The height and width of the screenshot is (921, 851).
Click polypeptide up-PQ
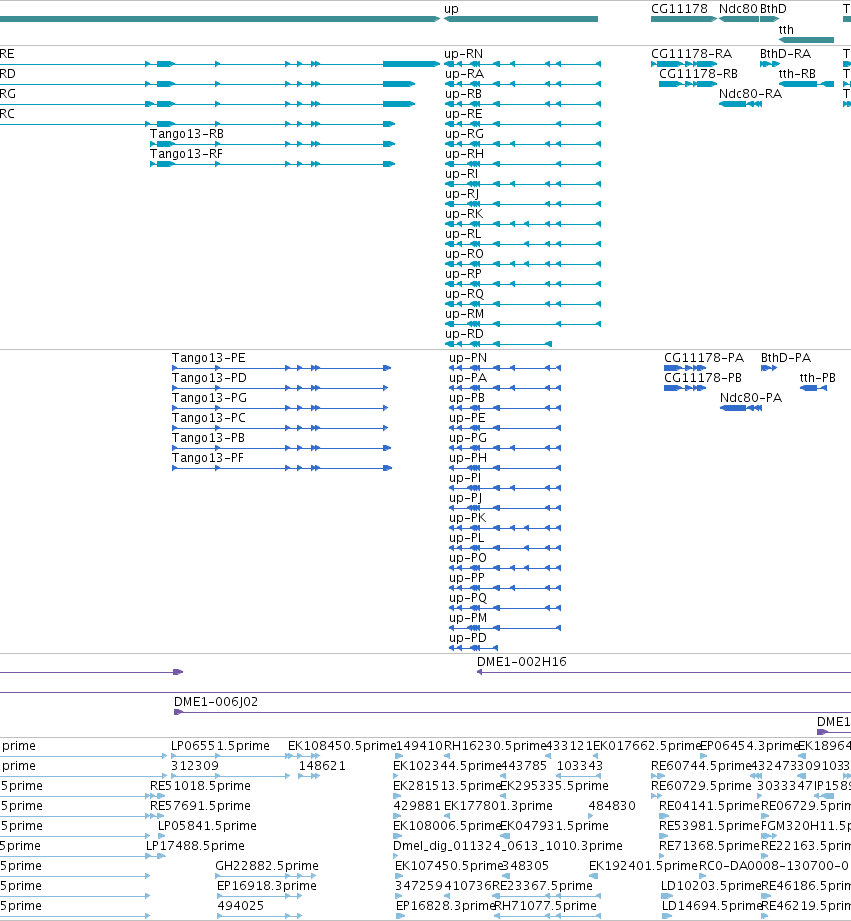pos(468,598)
